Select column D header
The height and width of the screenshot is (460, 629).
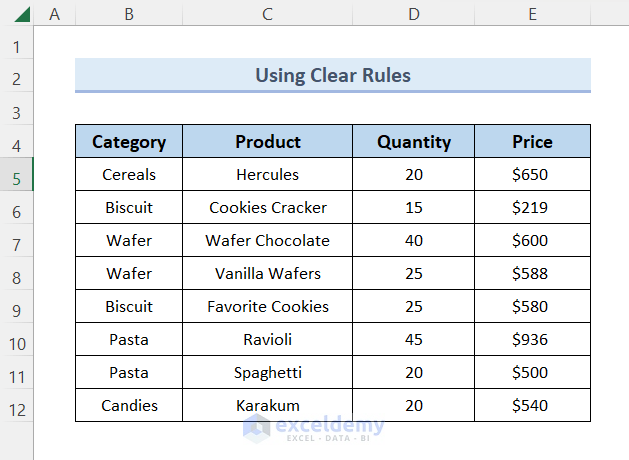(414, 13)
